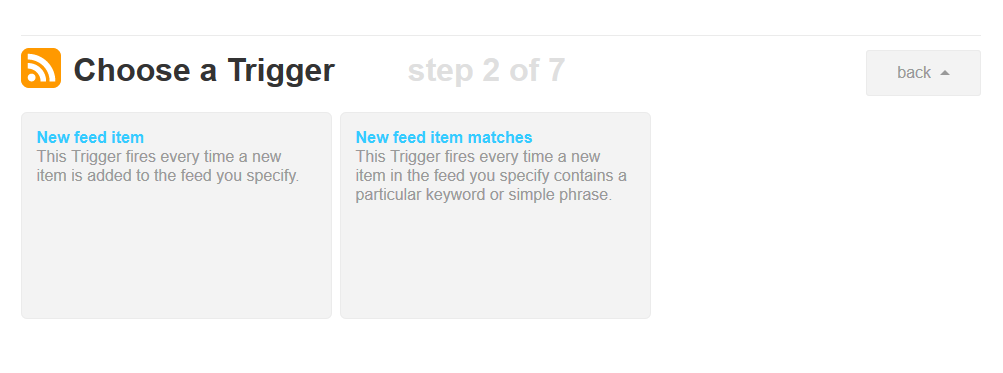The image size is (1003, 373).
Task: Click the word "Trigger" in the heading
Action: 281,70
